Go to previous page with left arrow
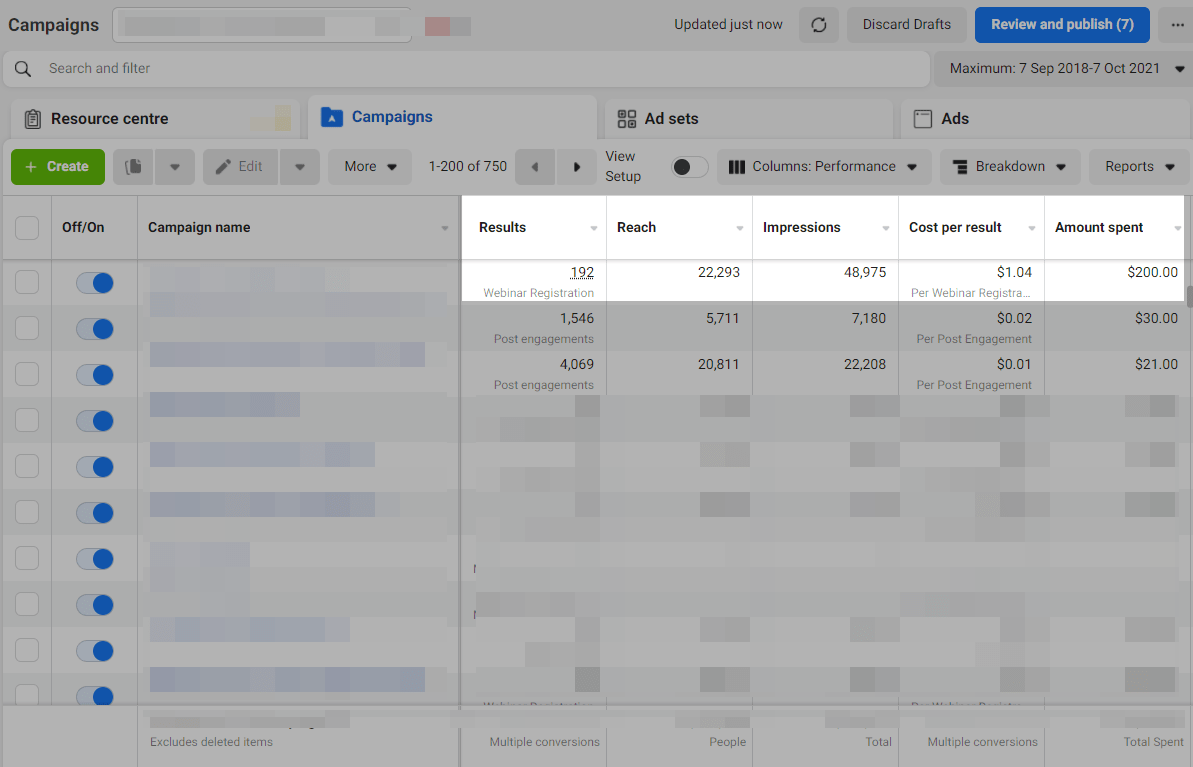1193x767 pixels. tap(535, 167)
